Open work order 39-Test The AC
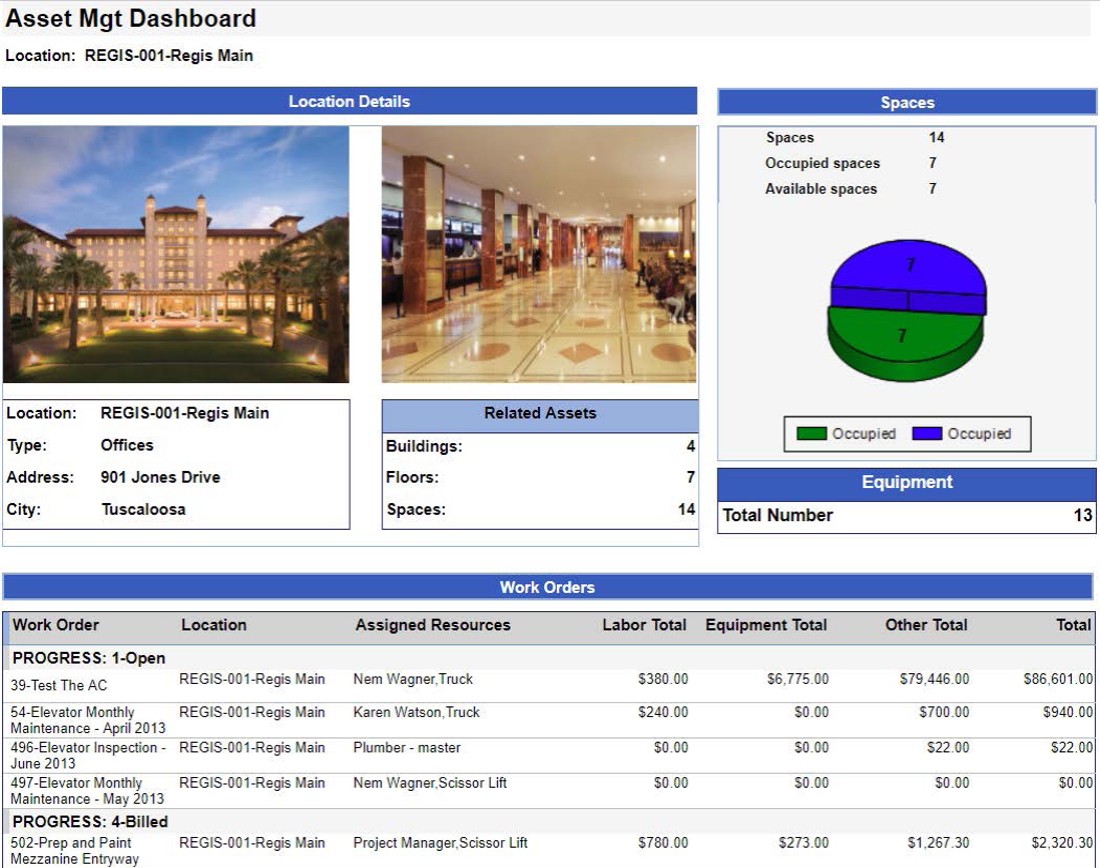1100x868 pixels. [59, 686]
